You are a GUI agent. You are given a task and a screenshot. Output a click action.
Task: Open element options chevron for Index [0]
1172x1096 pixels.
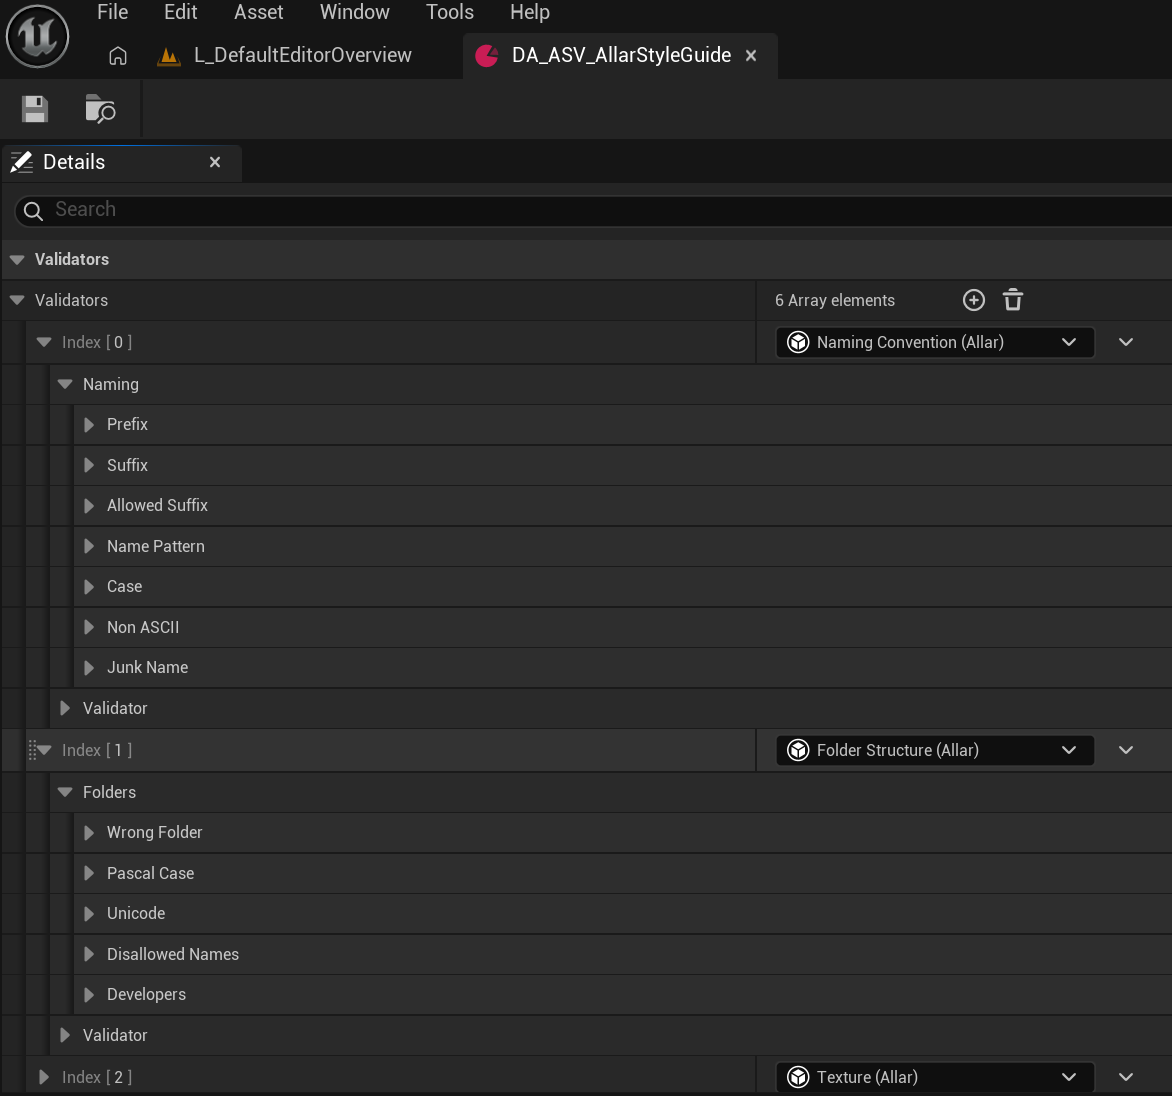[1126, 342]
